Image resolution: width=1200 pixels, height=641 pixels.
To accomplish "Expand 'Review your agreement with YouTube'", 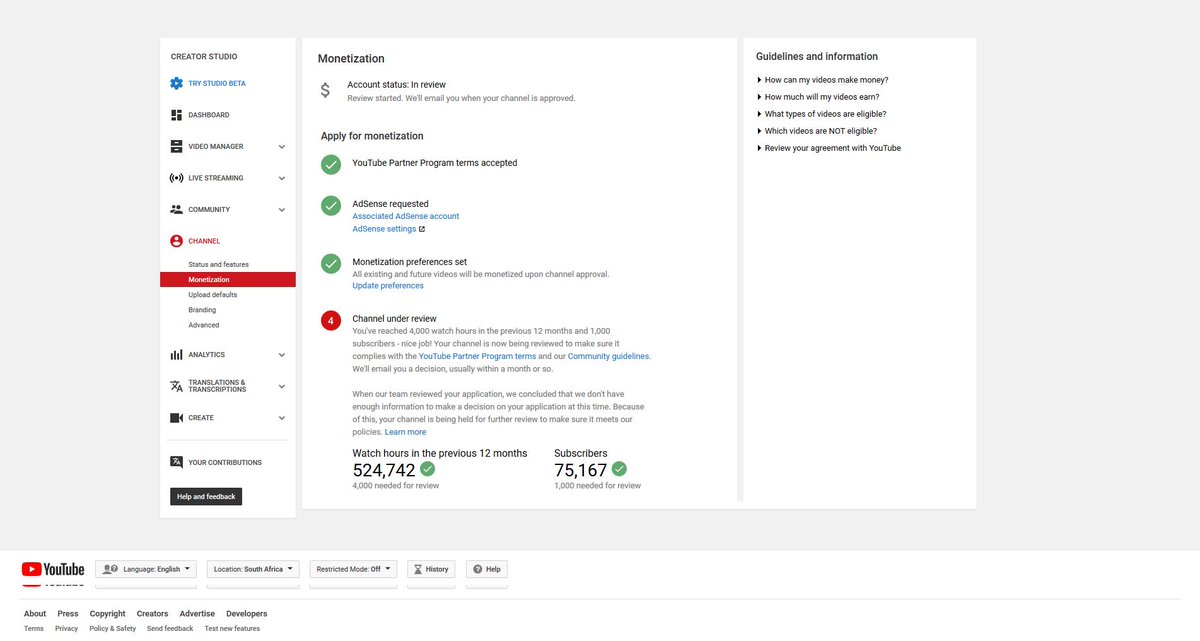I will click(x=829, y=148).
